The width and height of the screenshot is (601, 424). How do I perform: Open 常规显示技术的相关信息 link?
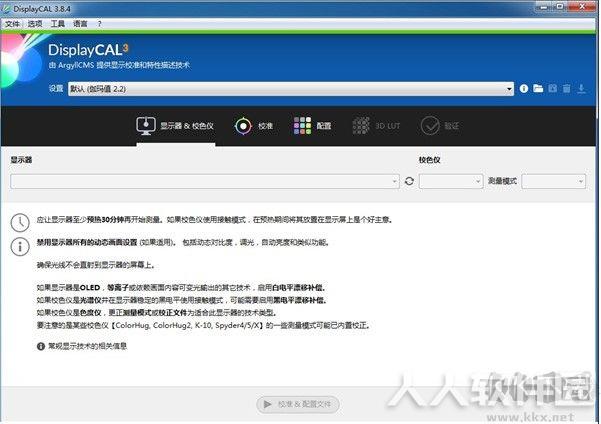point(87,346)
